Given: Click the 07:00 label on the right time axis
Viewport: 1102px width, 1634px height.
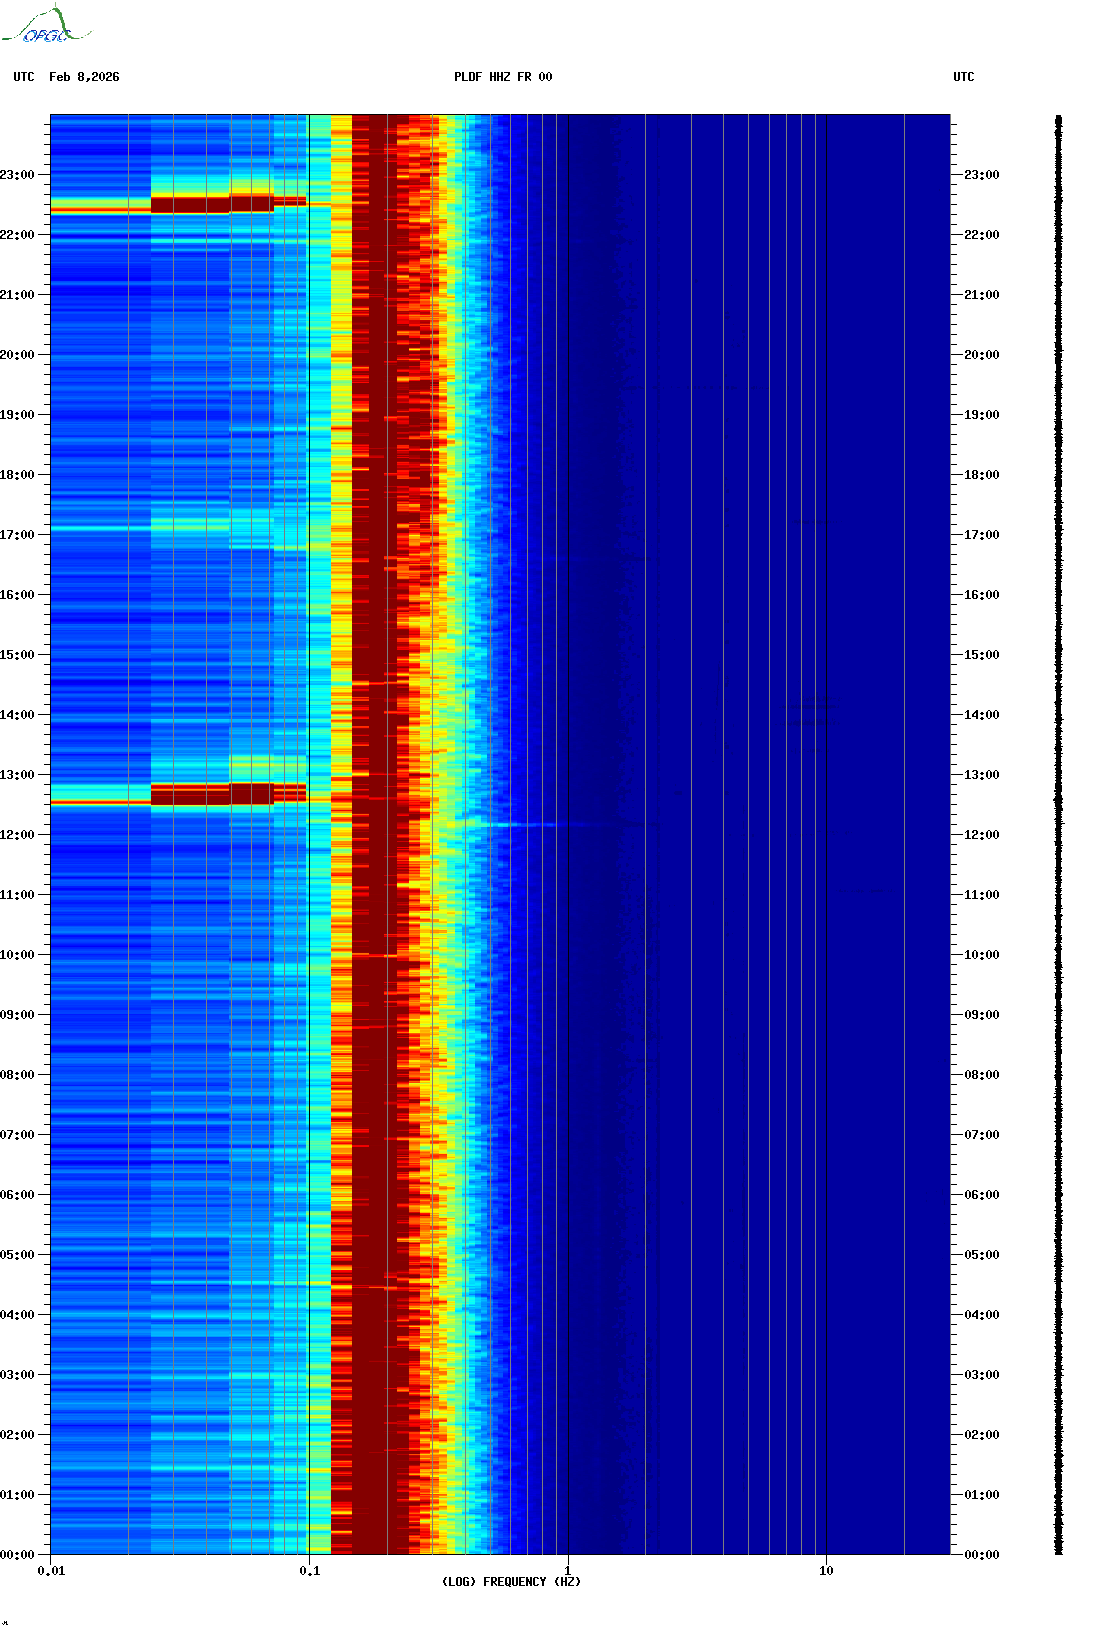Looking at the screenshot, I should pos(982,1135).
